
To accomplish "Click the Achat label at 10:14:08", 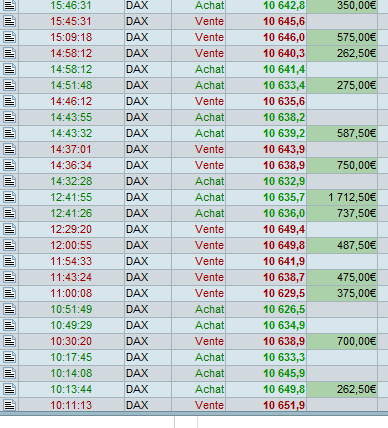I will pos(209,373).
